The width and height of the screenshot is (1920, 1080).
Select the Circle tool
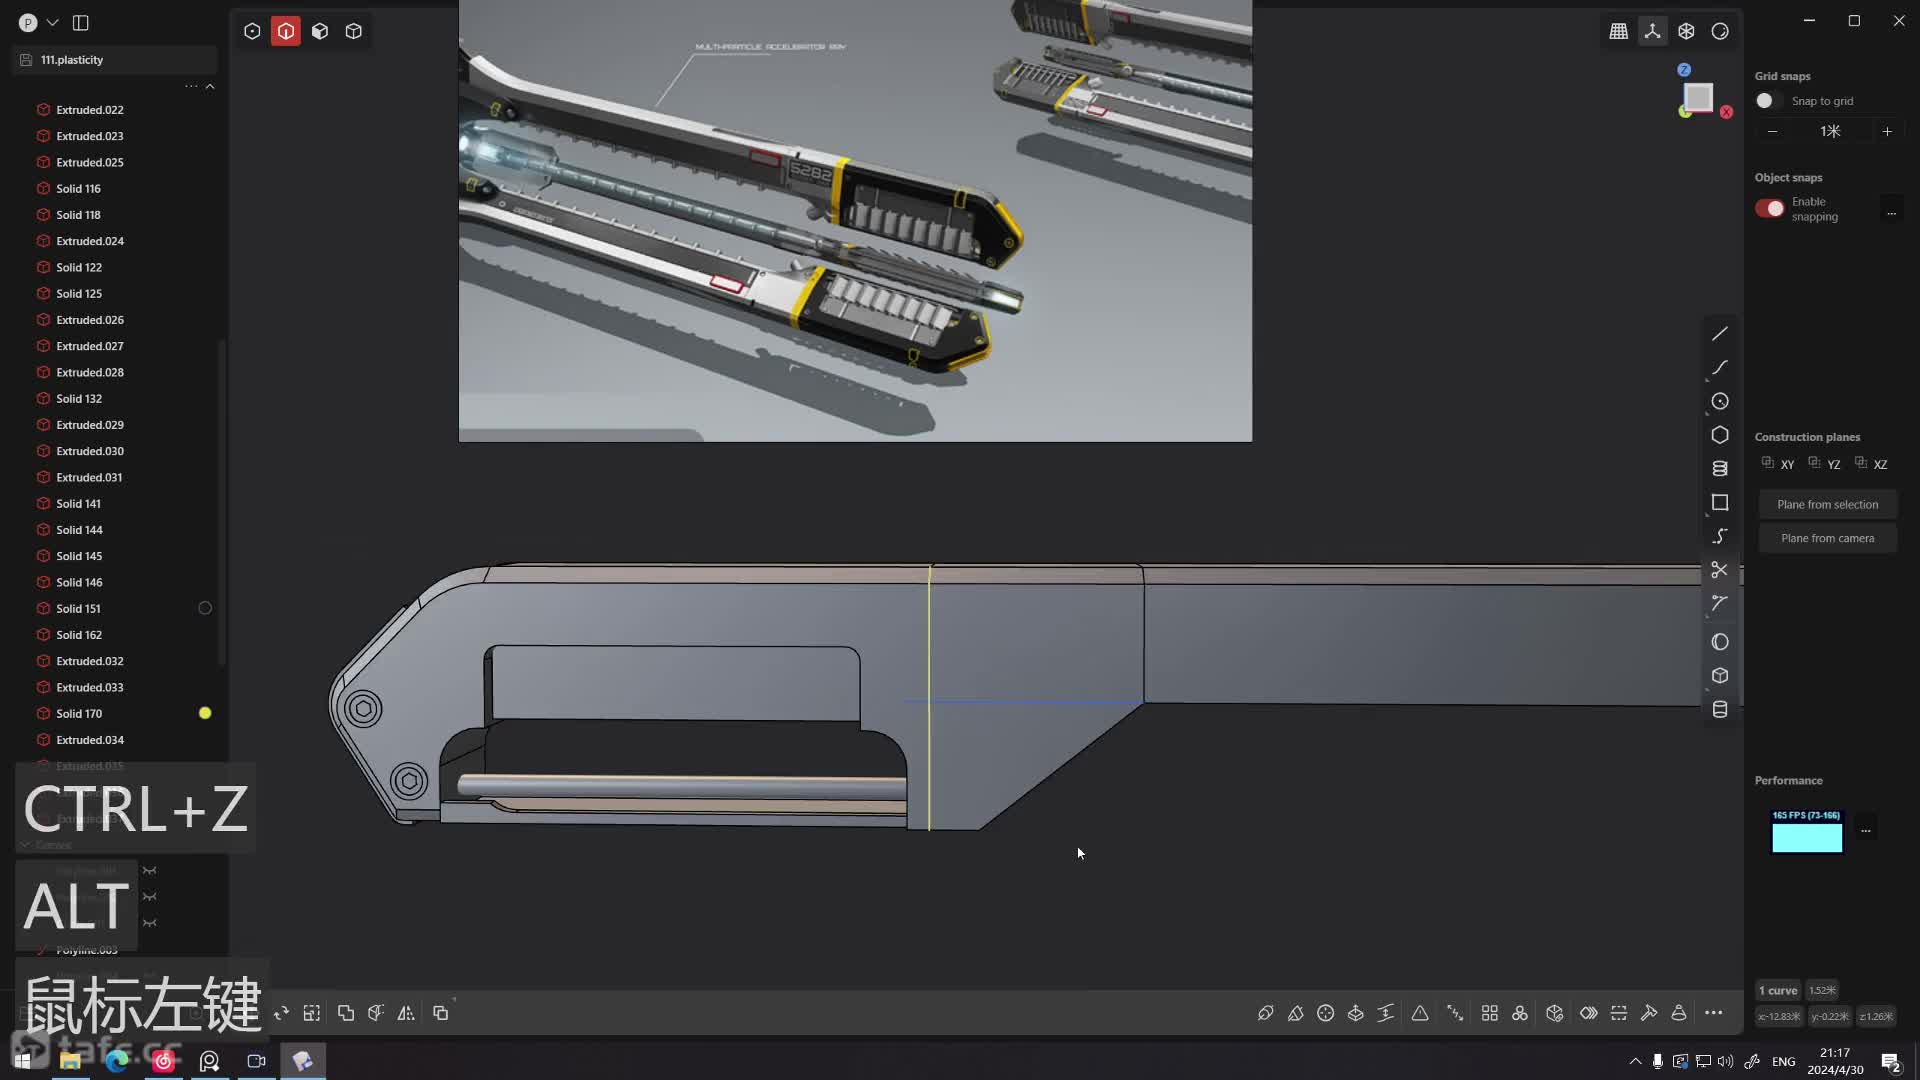(1720, 401)
